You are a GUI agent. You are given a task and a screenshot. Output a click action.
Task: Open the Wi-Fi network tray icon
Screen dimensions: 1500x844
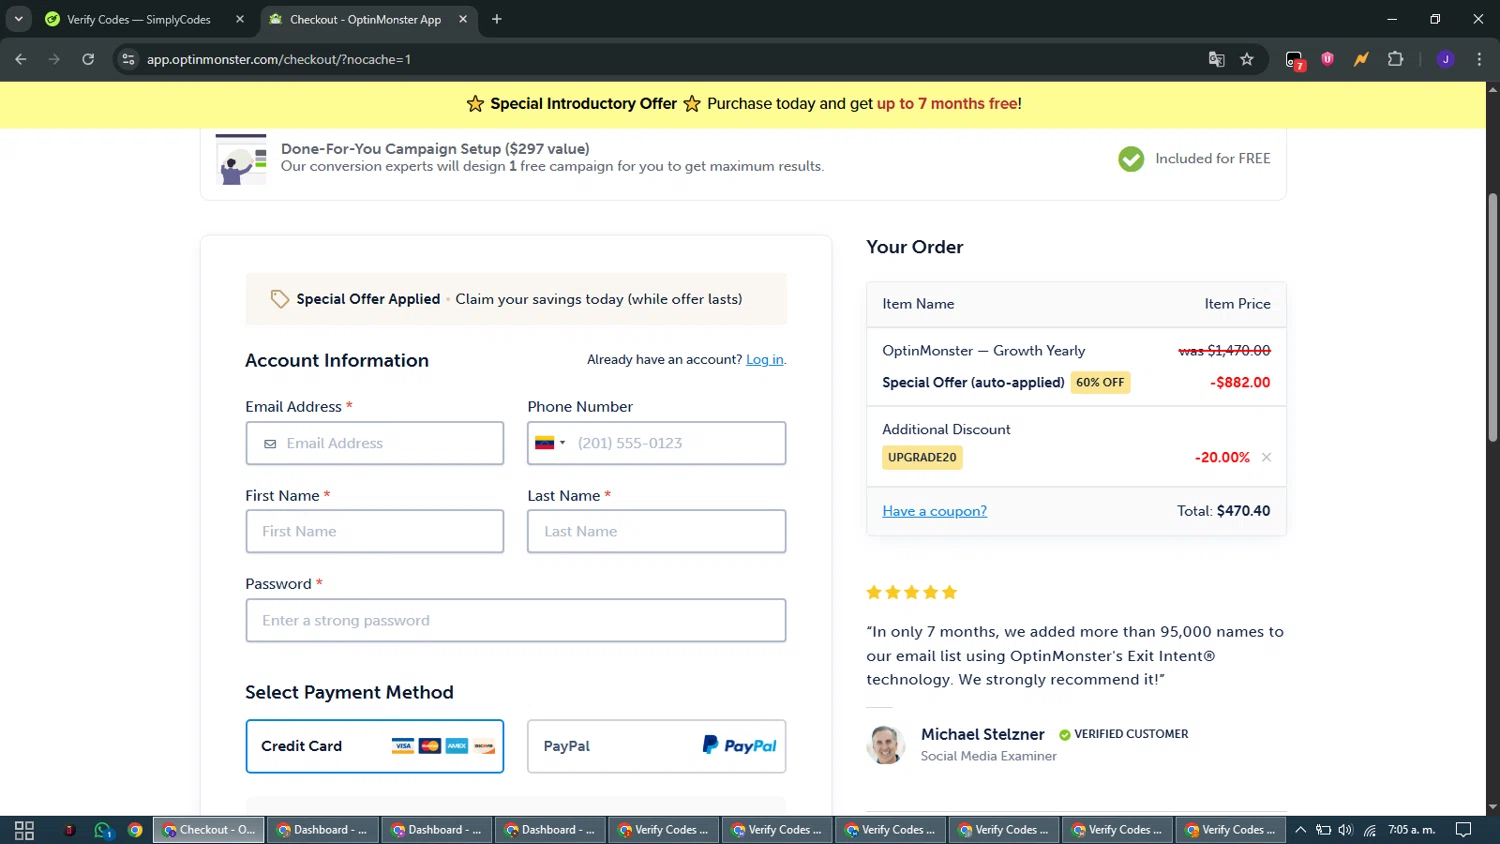point(1369,830)
